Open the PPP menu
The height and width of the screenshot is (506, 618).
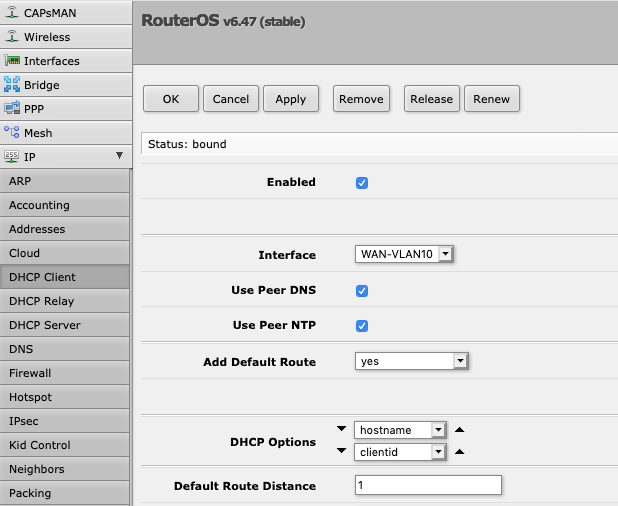66,109
